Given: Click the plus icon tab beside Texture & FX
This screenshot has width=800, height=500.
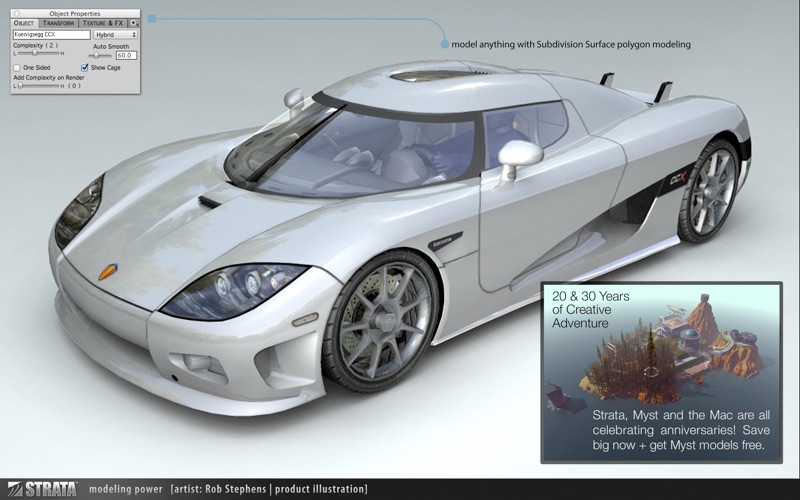Looking at the screenshot, I should (x=134, y=22).
